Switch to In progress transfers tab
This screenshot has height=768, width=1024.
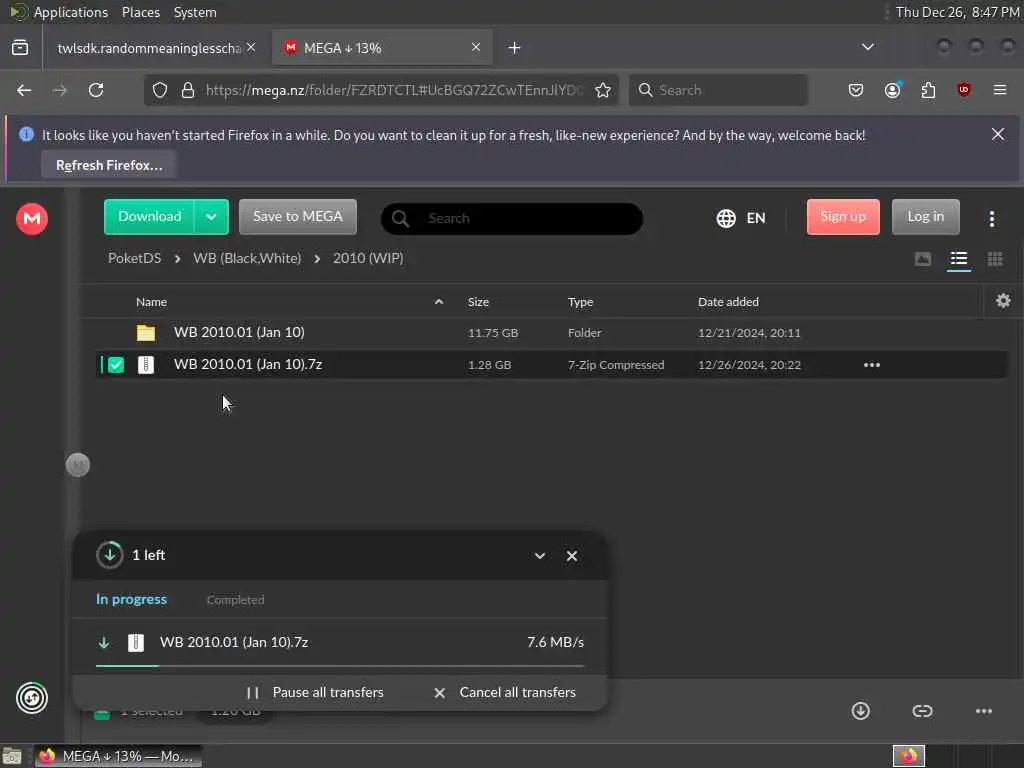pyautogui.click(x=131, y=600)
